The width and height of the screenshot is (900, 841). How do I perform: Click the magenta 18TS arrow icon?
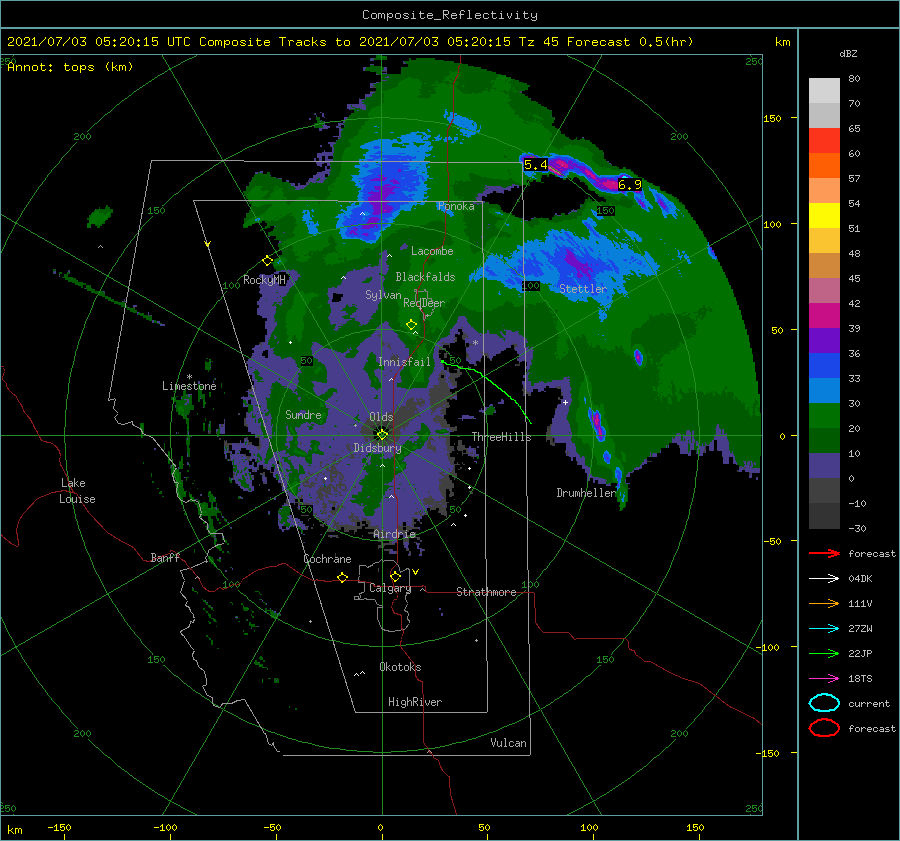[x=824, y=679]
